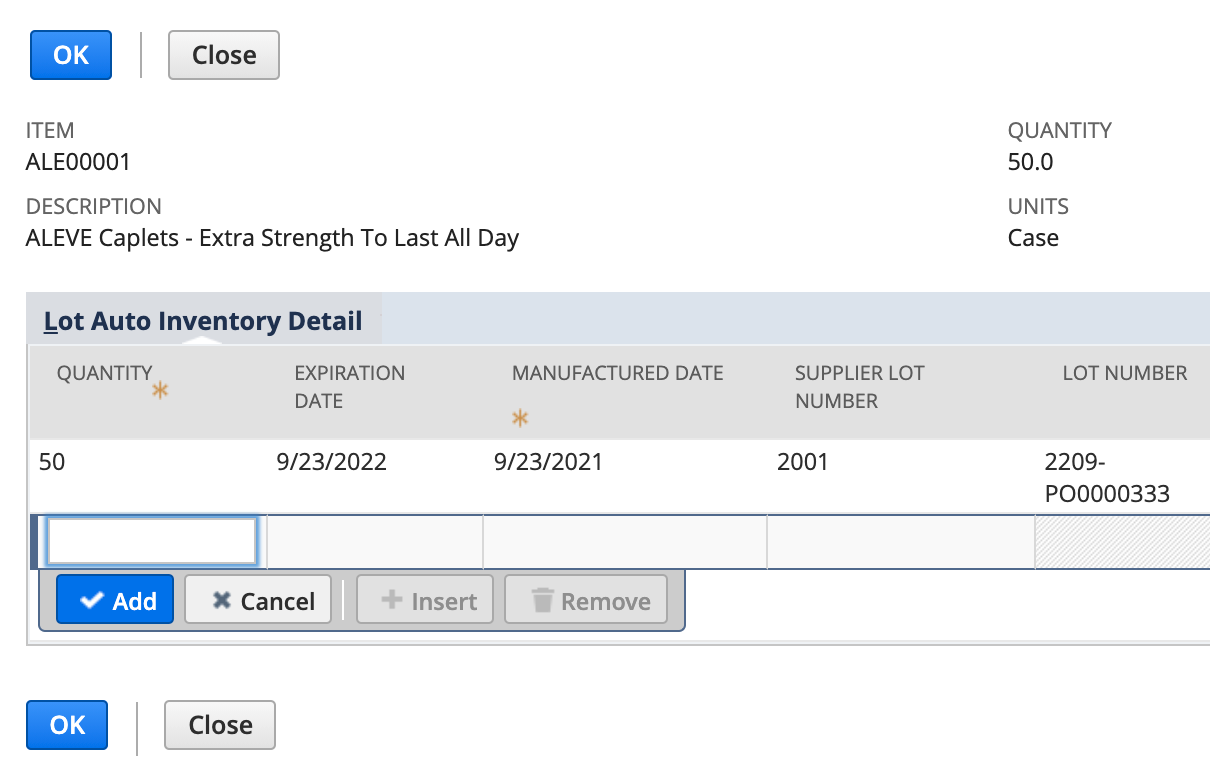Click the expiration date 9/23/2022 cell

coord(331,464)
